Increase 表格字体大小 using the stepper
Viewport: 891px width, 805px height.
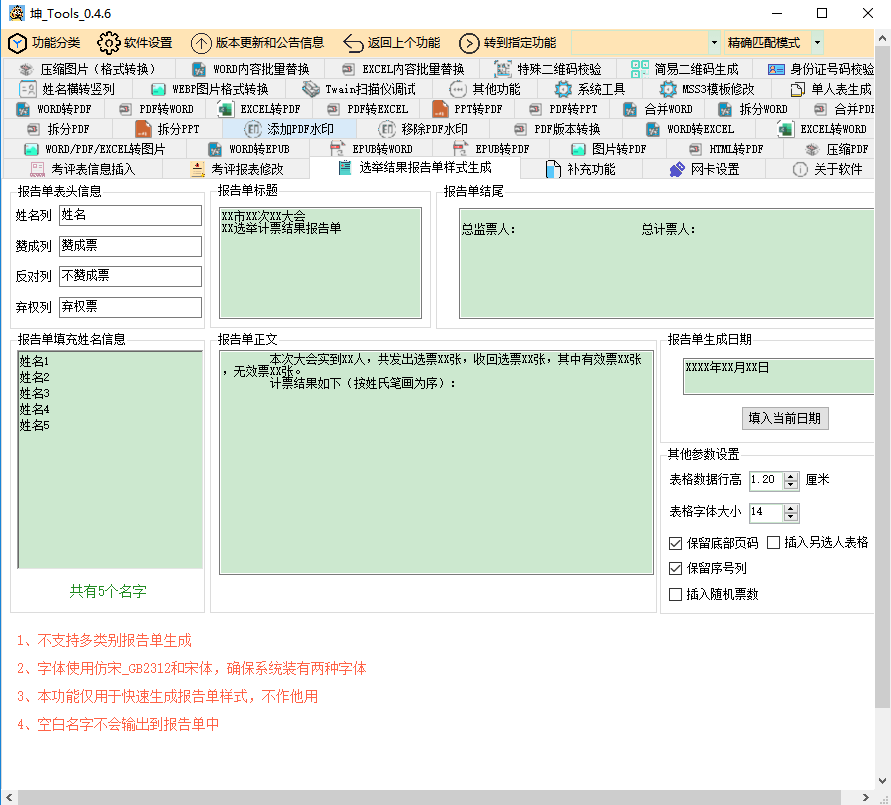tap(790, 507)
